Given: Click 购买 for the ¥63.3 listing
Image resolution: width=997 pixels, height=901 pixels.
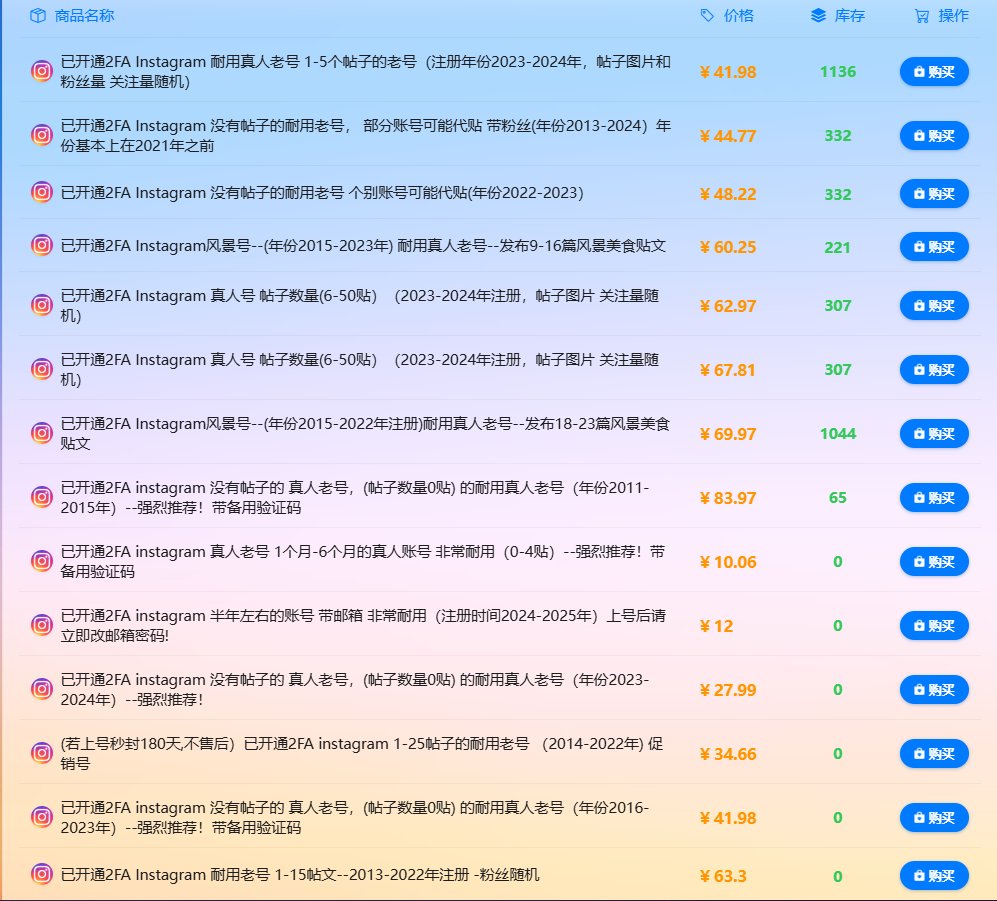Looking at the screenshot, I should [x=934, y=876].
